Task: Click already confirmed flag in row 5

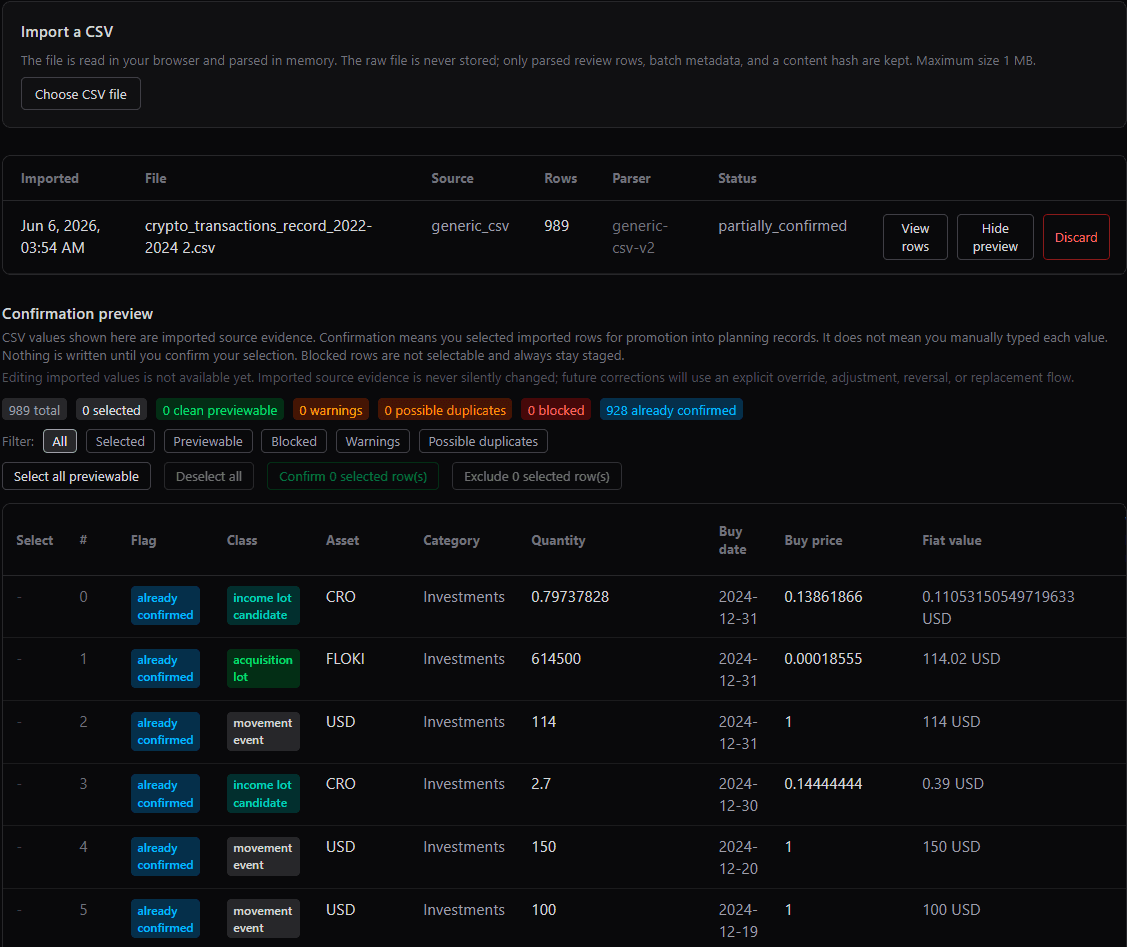Action: pos(165,918)
